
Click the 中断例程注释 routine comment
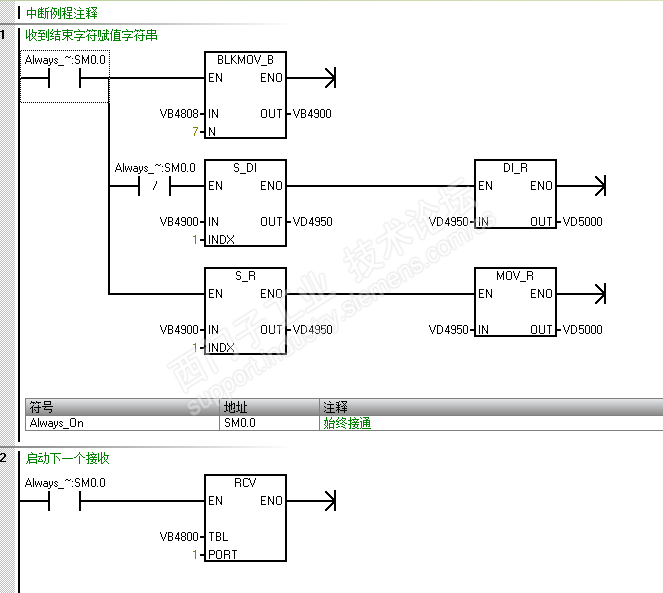(x=62, y=13)
